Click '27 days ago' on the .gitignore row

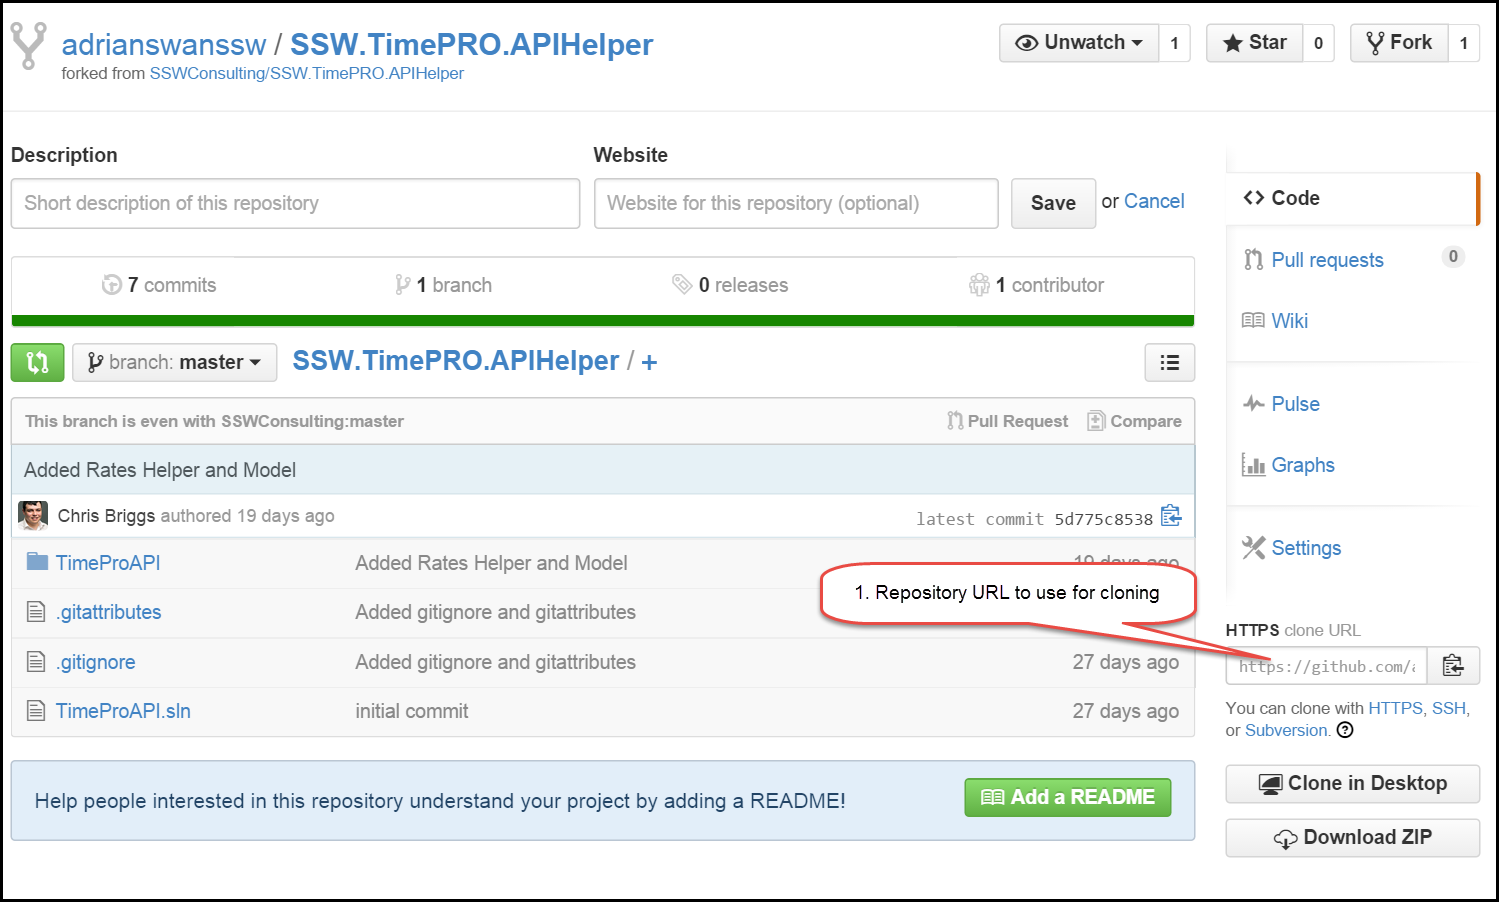1125,662
